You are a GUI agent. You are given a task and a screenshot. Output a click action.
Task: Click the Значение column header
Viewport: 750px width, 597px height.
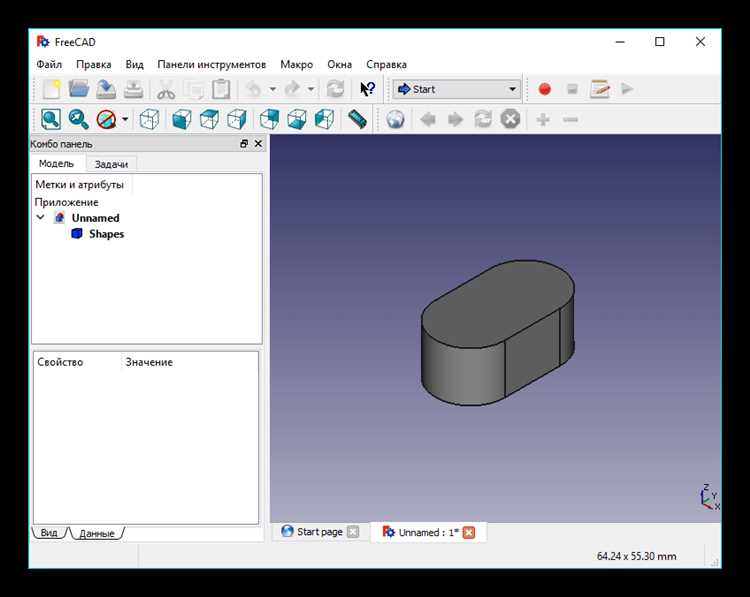[x=149, y=362]
